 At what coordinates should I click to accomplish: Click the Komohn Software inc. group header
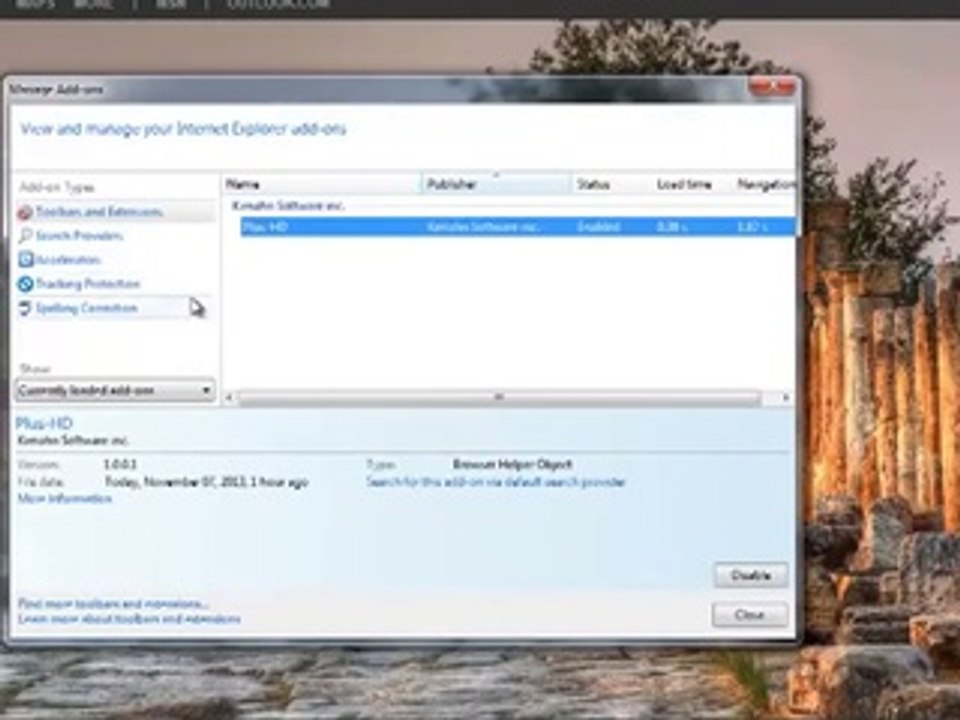[x=288, y=206]
